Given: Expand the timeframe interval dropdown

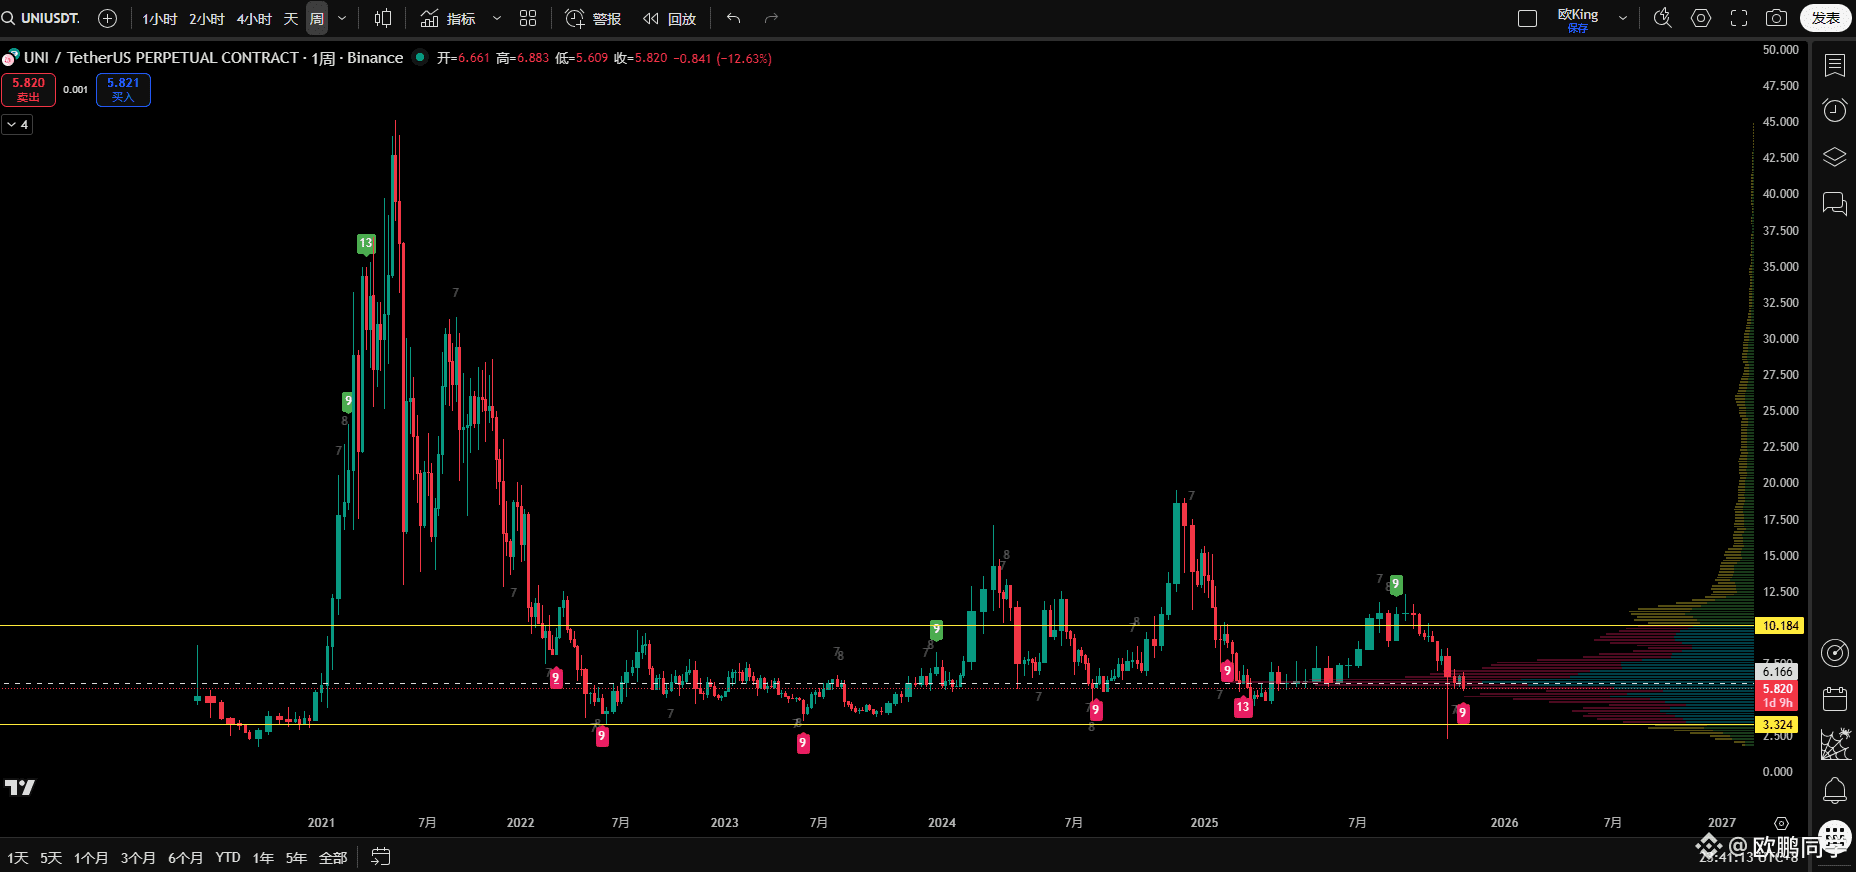Looking at the screenshot, I should [342, 18].
